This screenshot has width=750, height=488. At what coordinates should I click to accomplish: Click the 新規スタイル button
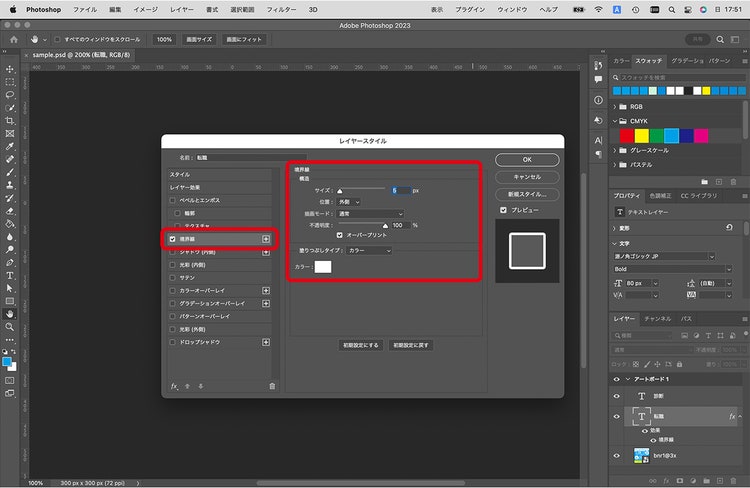click(527, 194)
